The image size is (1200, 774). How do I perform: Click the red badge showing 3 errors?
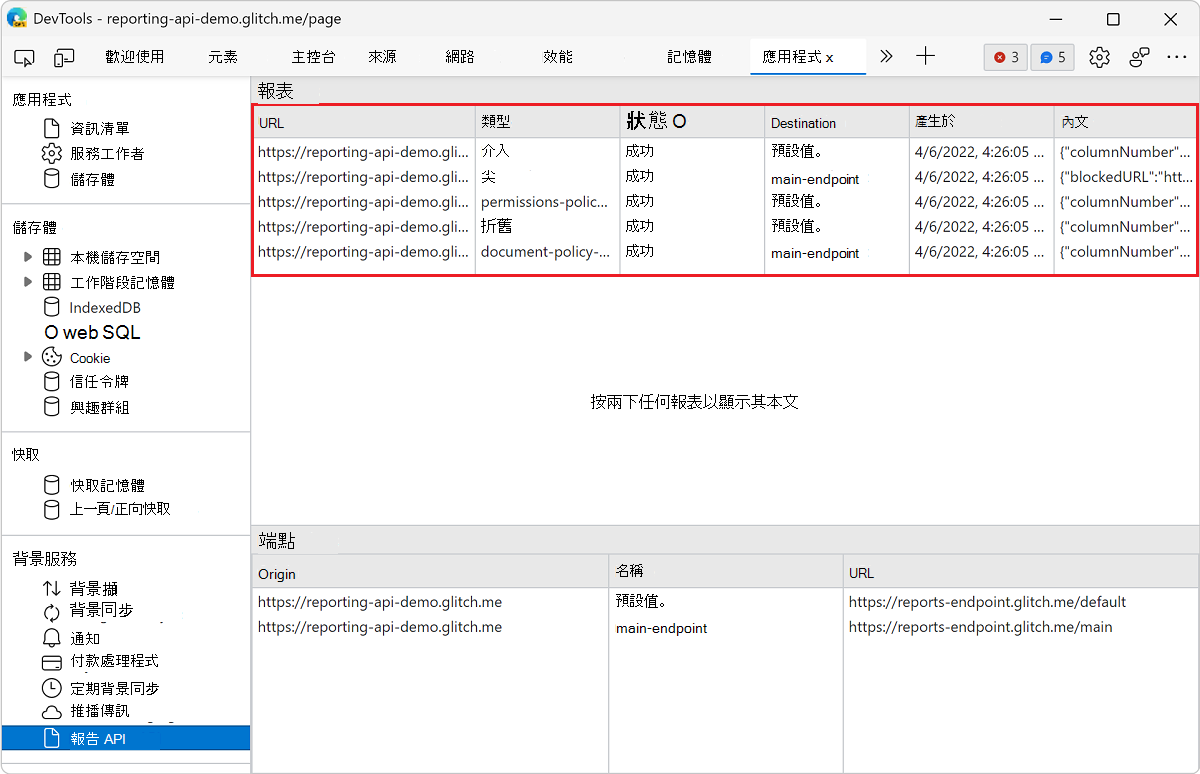click(1005, 57)
